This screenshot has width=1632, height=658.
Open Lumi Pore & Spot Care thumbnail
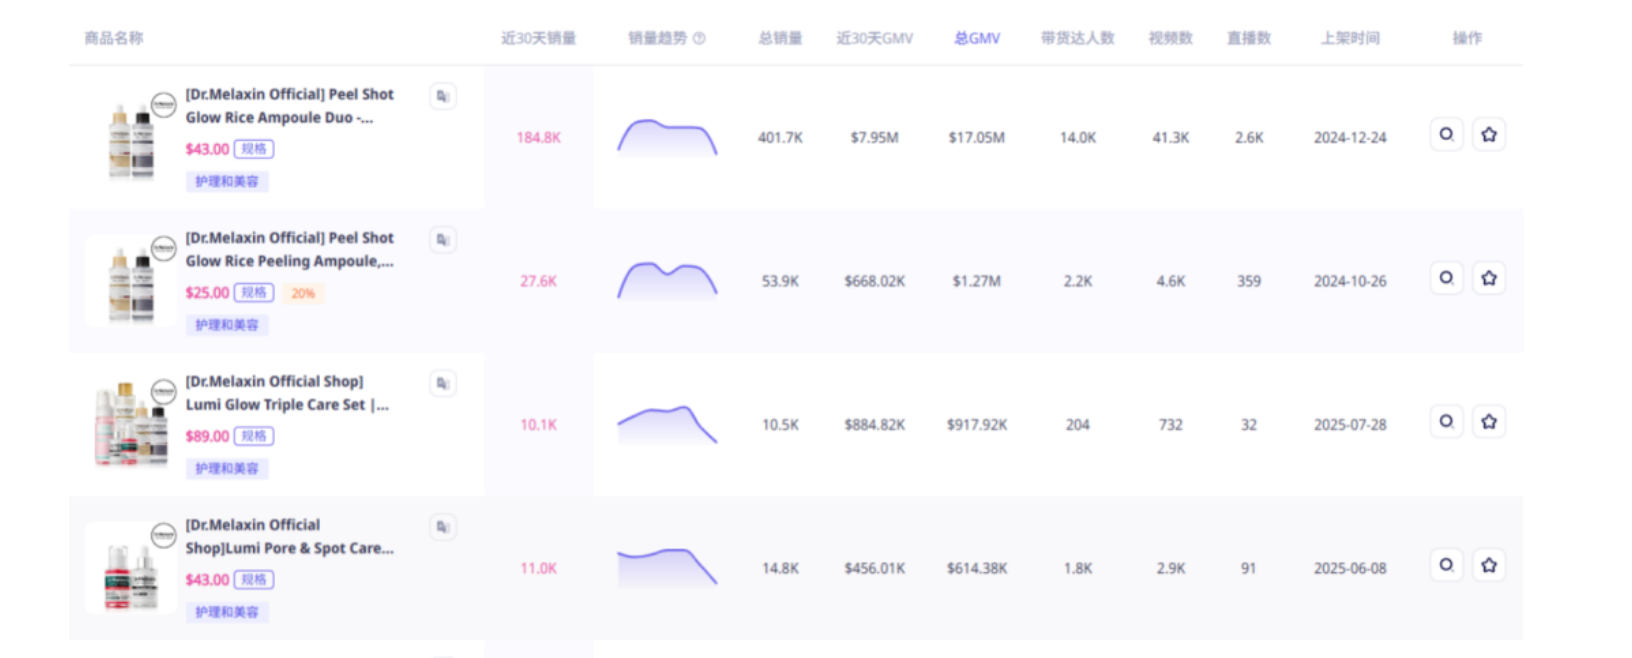click(x=131, y=568)
